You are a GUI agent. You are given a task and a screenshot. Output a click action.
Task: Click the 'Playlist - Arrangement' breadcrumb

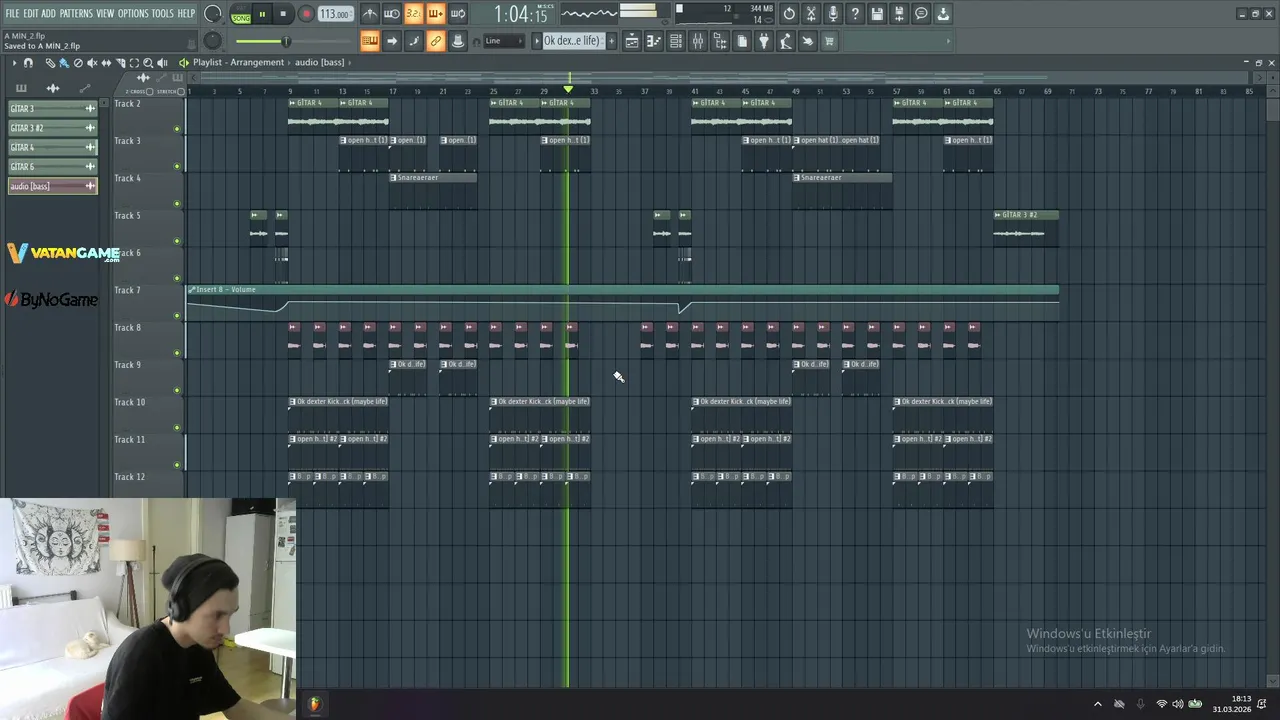click(x=238, y=63)
